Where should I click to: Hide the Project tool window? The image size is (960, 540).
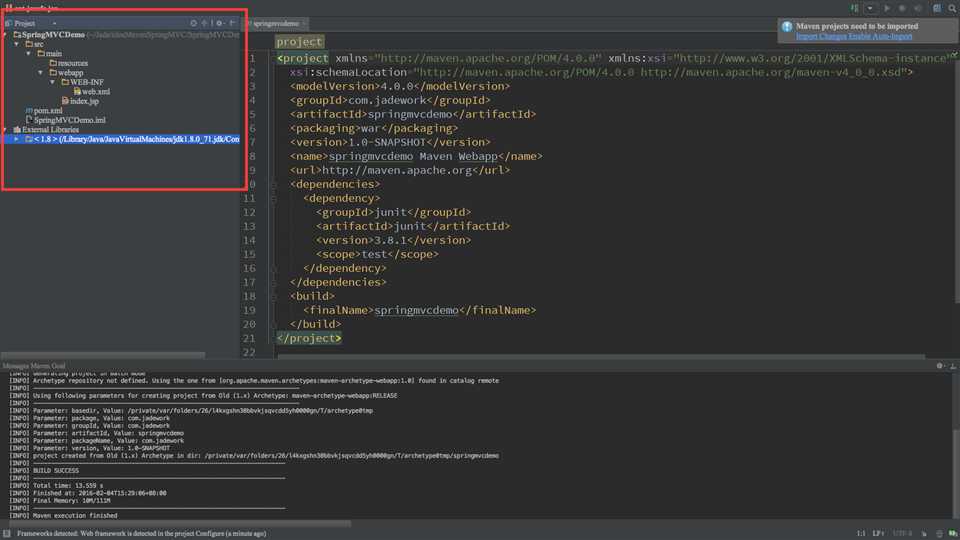(233, 23)
